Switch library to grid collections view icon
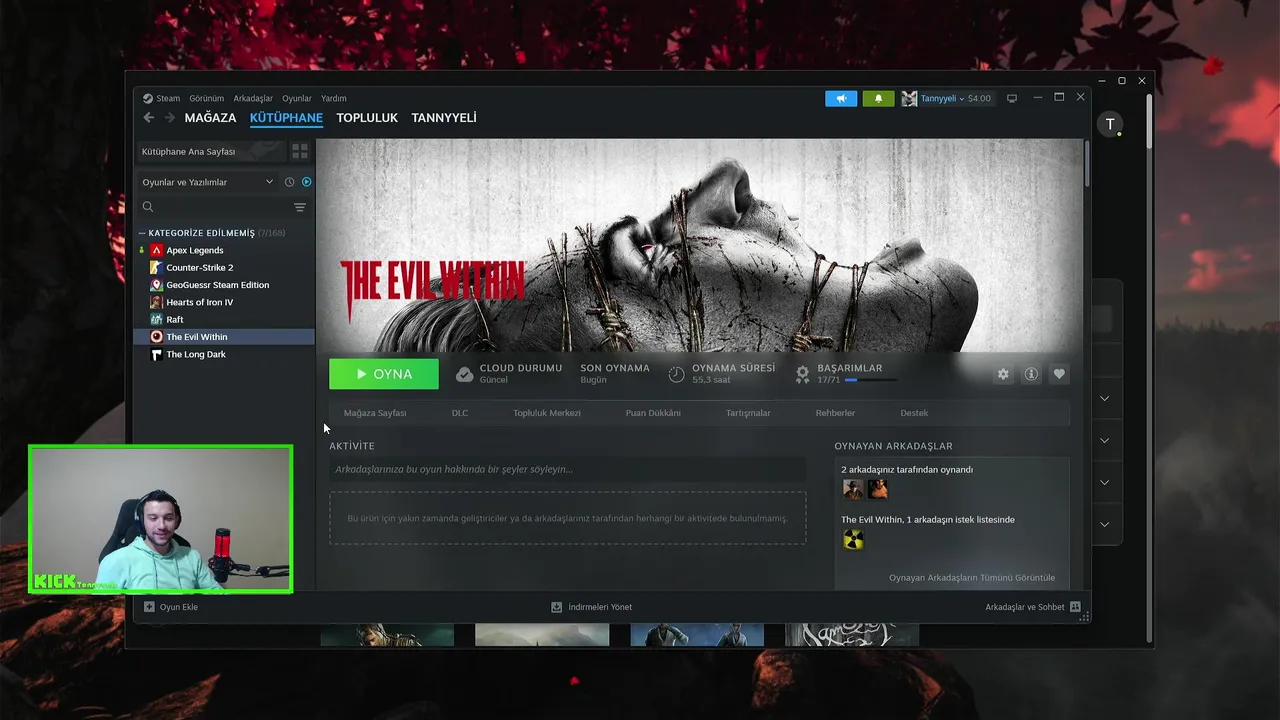The height and width of the screenshot is (720, 1280). point(300,151)
